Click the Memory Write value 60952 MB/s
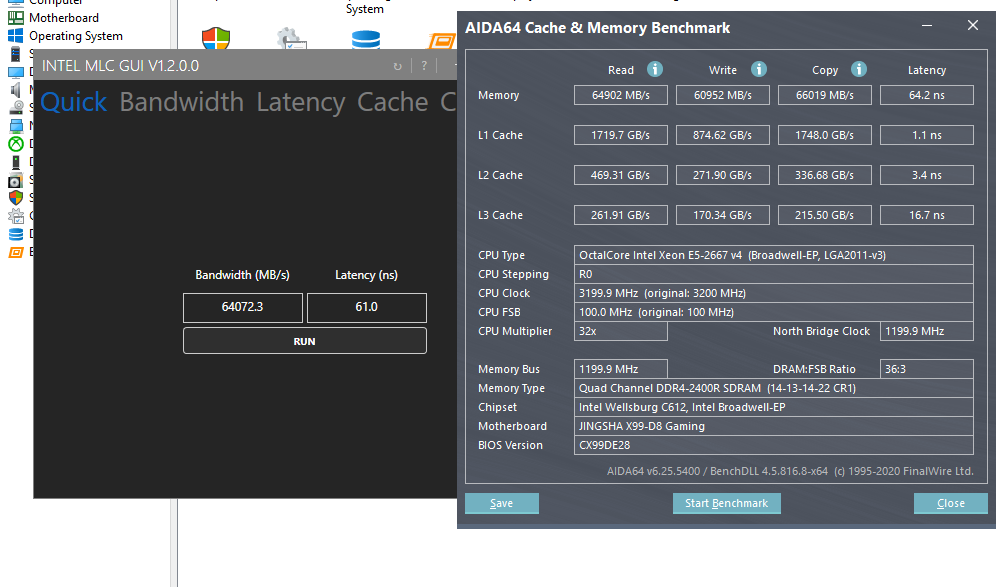Screen dimensions: 1008x587 723,95
